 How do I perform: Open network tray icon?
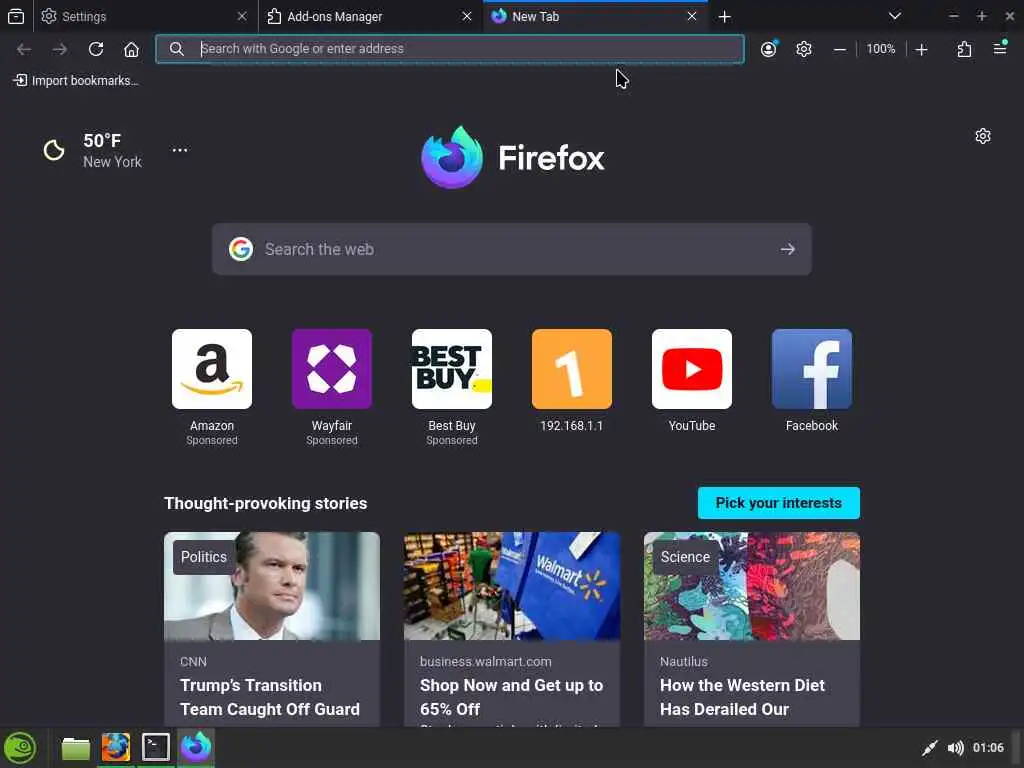(x=929, y=748)
